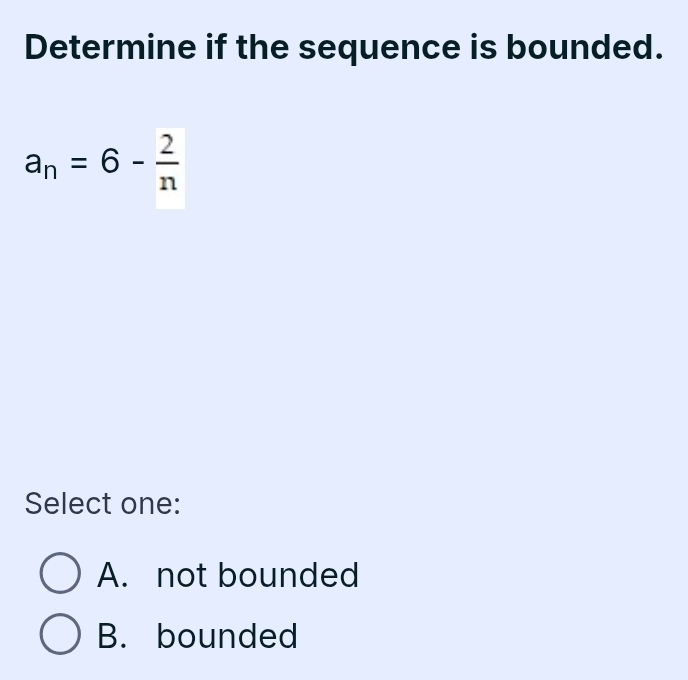
Task: Click the word 'if' in the heading
Action: click(x=218, y=46)
